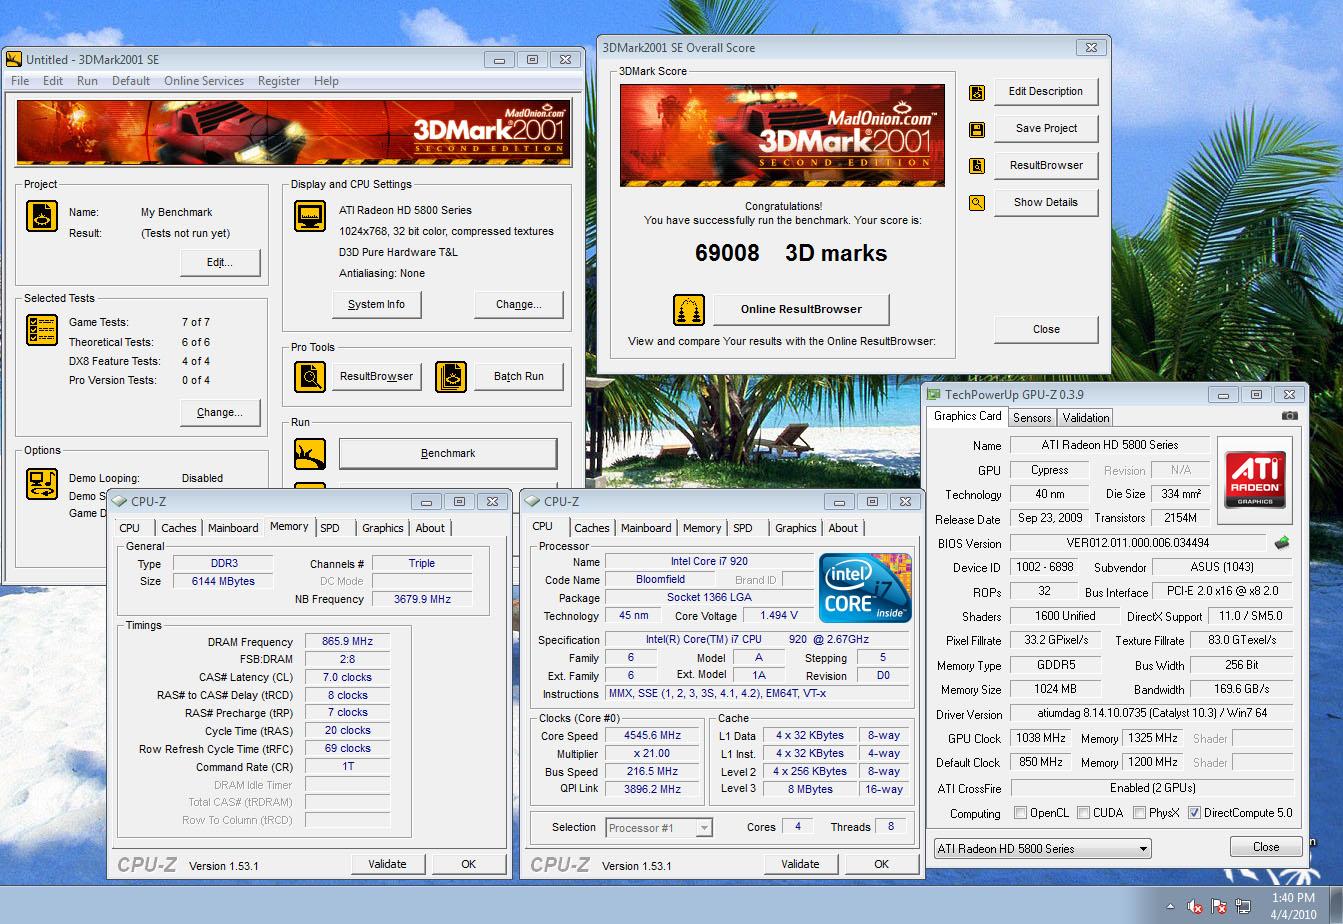
Task: Click the Options demo looping icon
Action: click(x=42, y=484)
